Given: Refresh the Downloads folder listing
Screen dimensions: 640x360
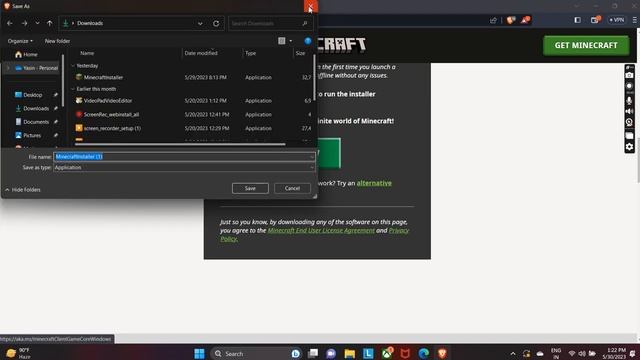Looking at the screenshot, I should (x=216, y=23).
